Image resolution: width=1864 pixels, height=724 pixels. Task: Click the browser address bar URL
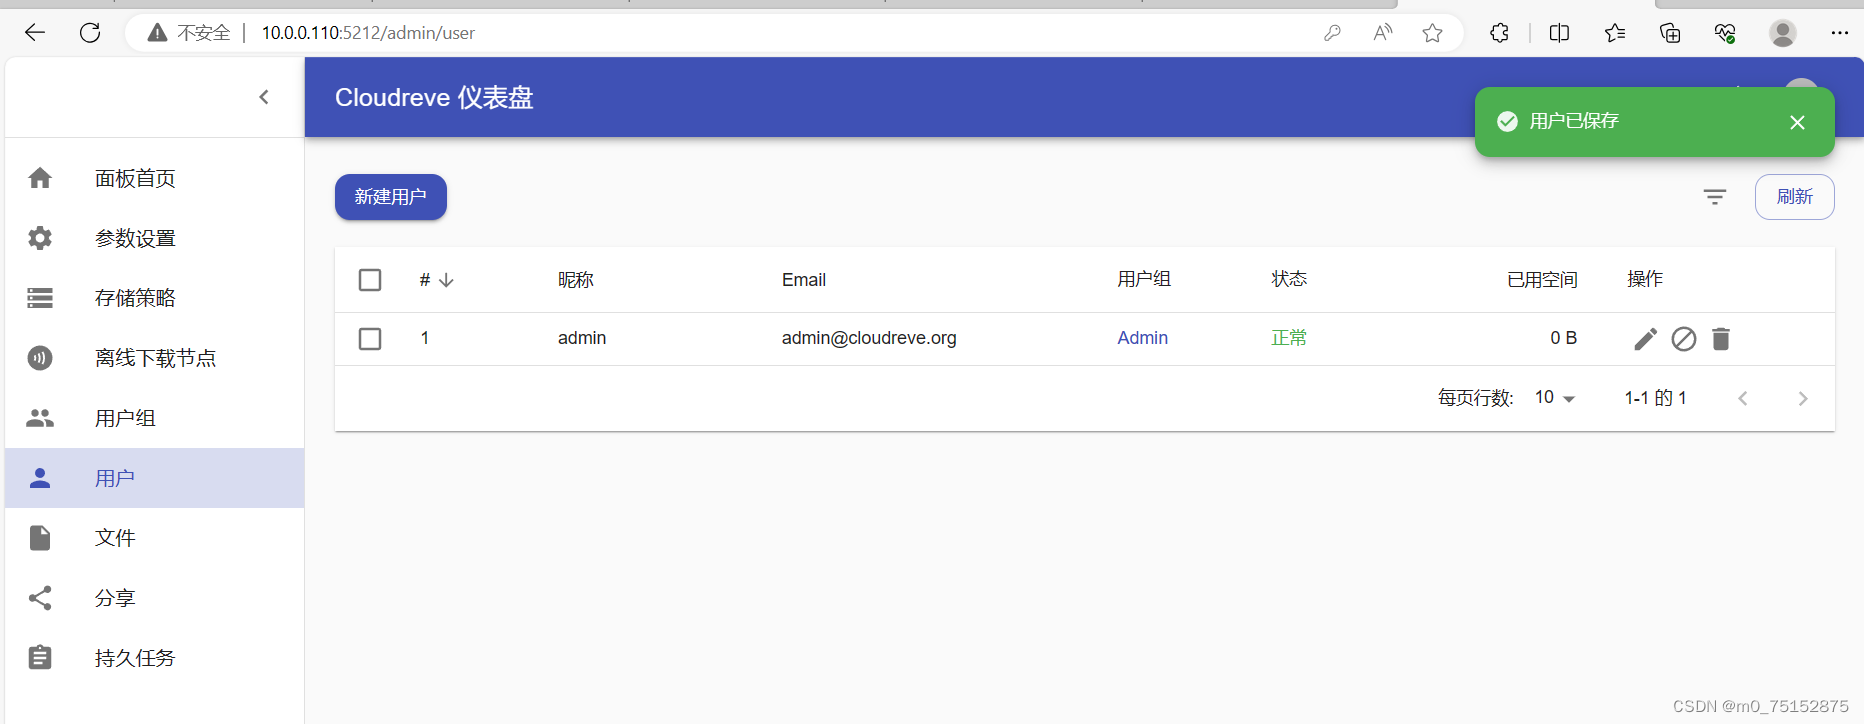tap(368, 33)
